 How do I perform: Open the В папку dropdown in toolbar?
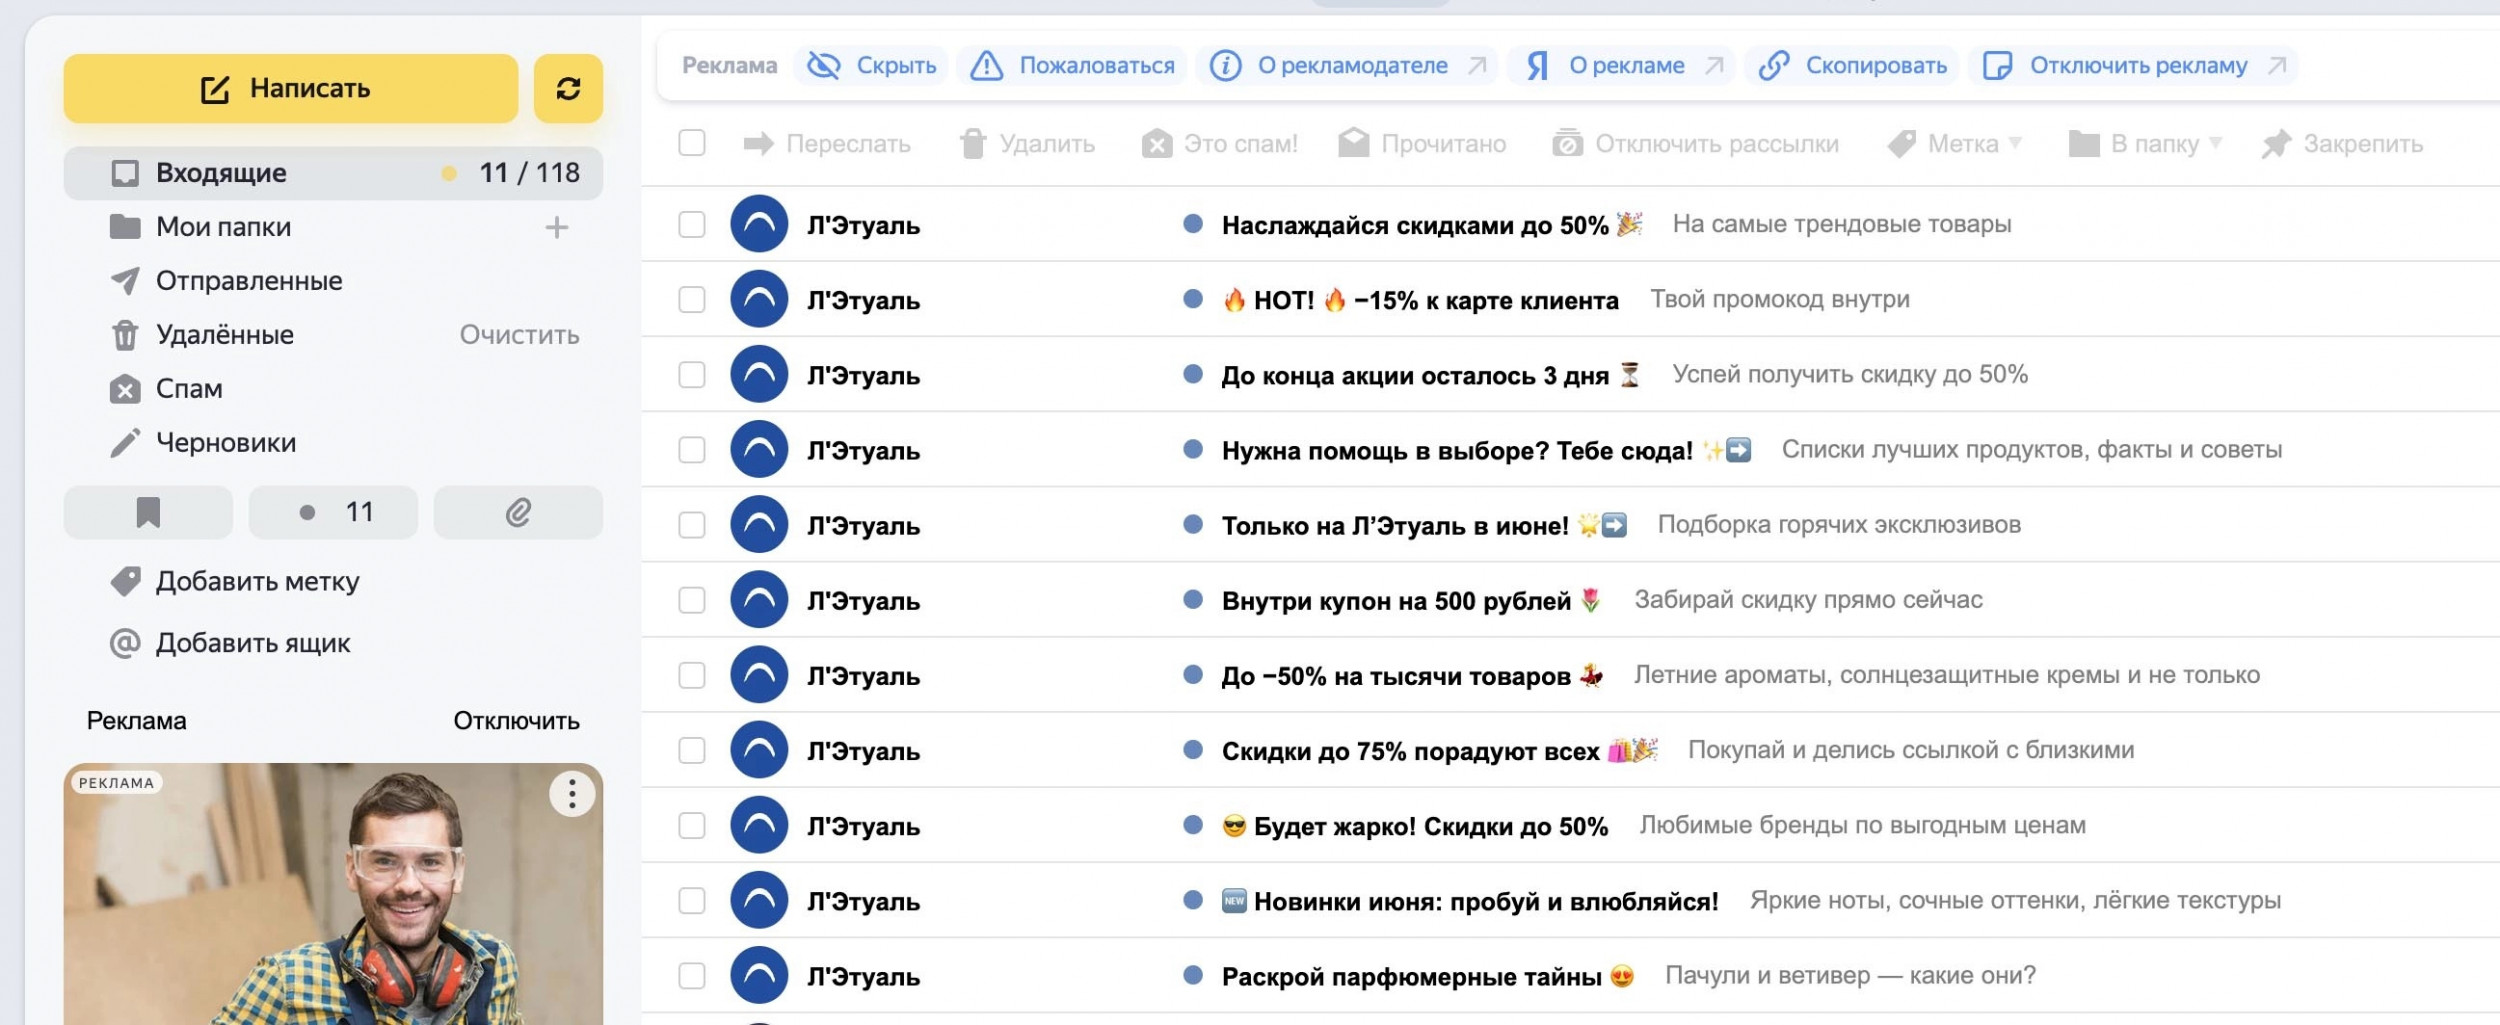[x=2146, y=144]
